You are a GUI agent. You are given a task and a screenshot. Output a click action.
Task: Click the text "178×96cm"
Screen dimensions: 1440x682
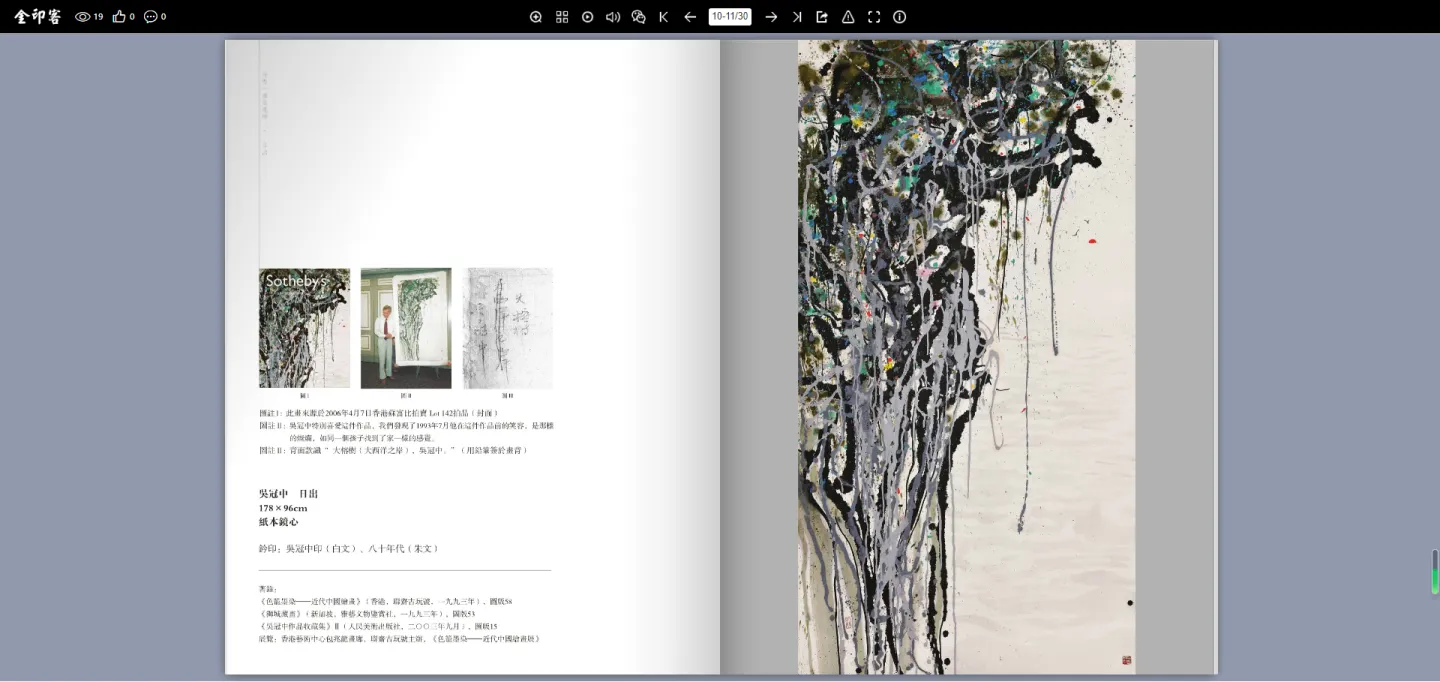[x=283, y=508]
